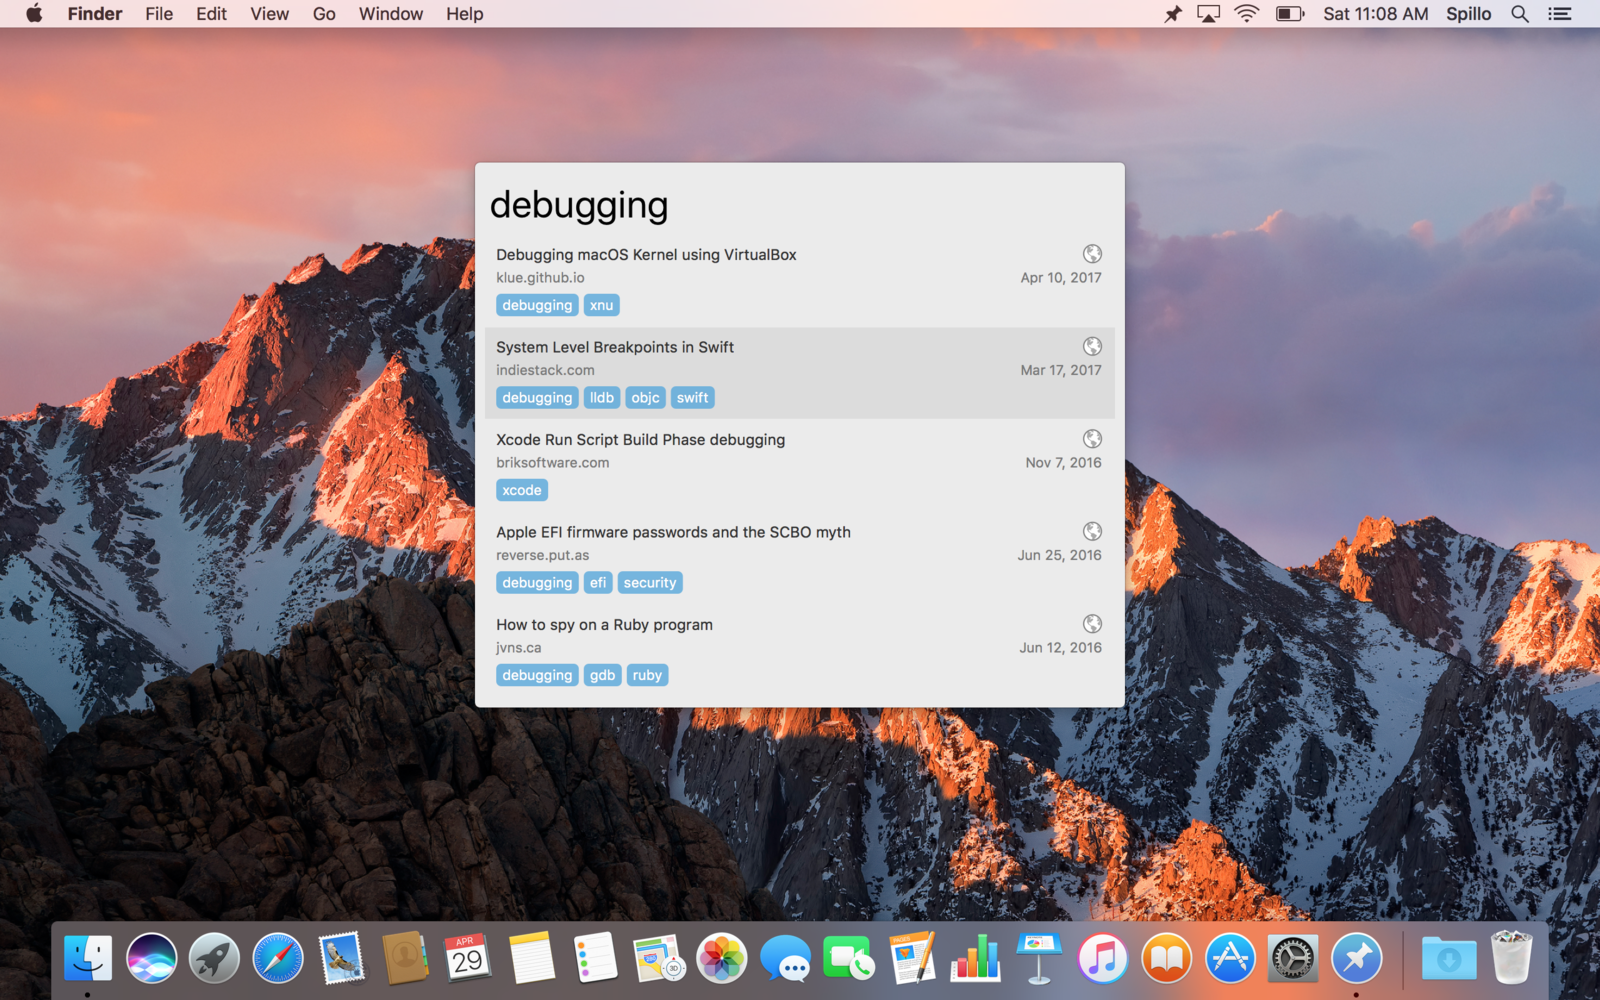Image resolution: width=1600 pixels, height=1000 pixels.
Task: Select Xcode Run Script Build Phase debugging result
Action: point(799,465)
